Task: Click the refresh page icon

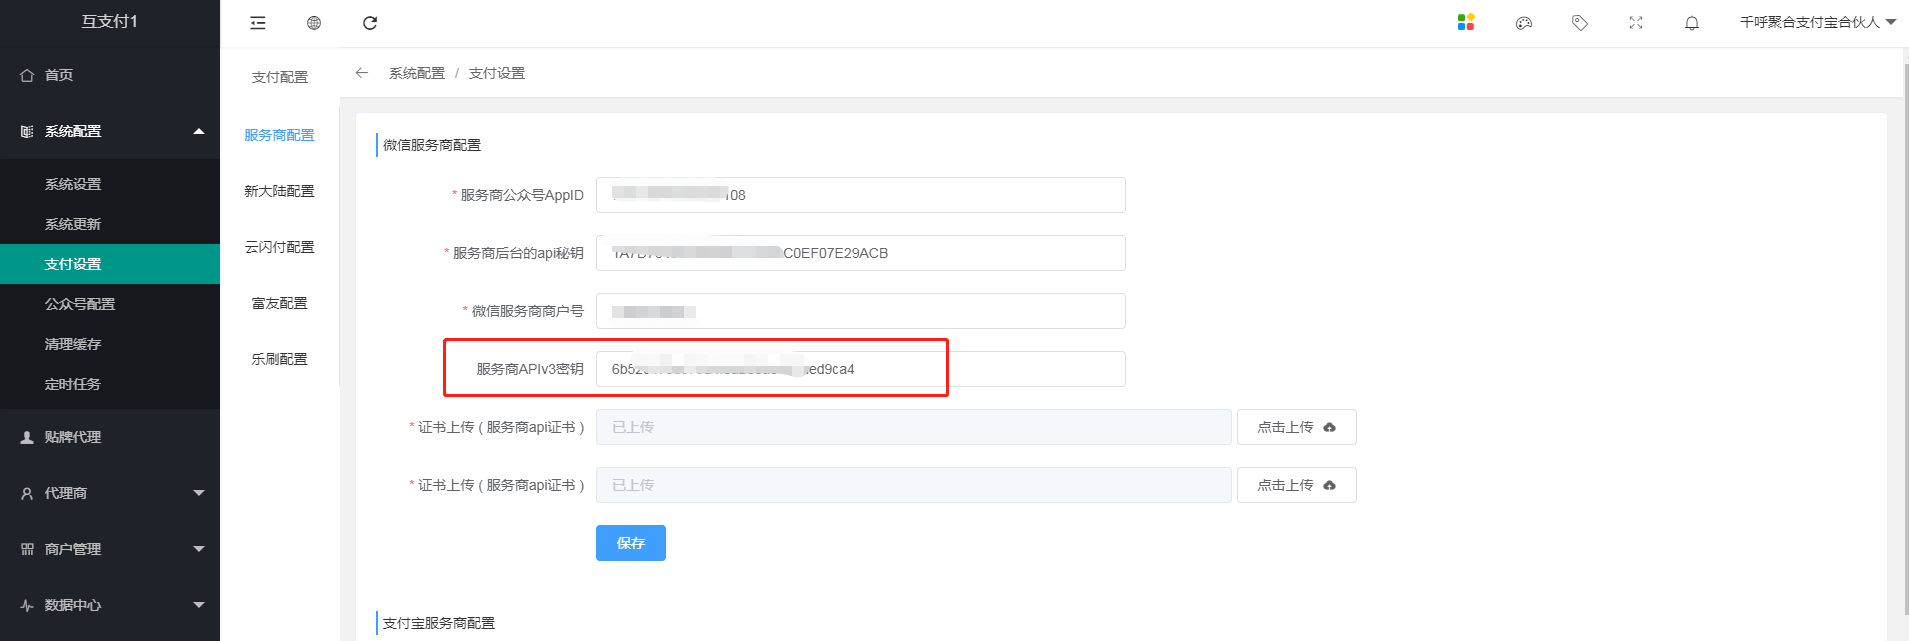Action: click(x=370, y=23)
